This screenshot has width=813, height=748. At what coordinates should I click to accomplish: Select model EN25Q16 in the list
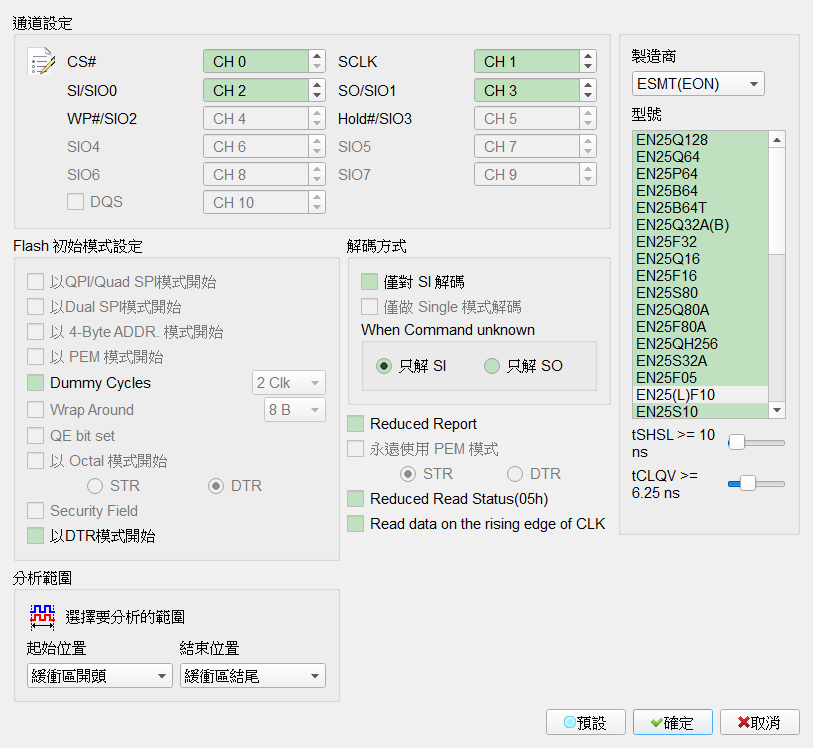[x=700, y=259]
